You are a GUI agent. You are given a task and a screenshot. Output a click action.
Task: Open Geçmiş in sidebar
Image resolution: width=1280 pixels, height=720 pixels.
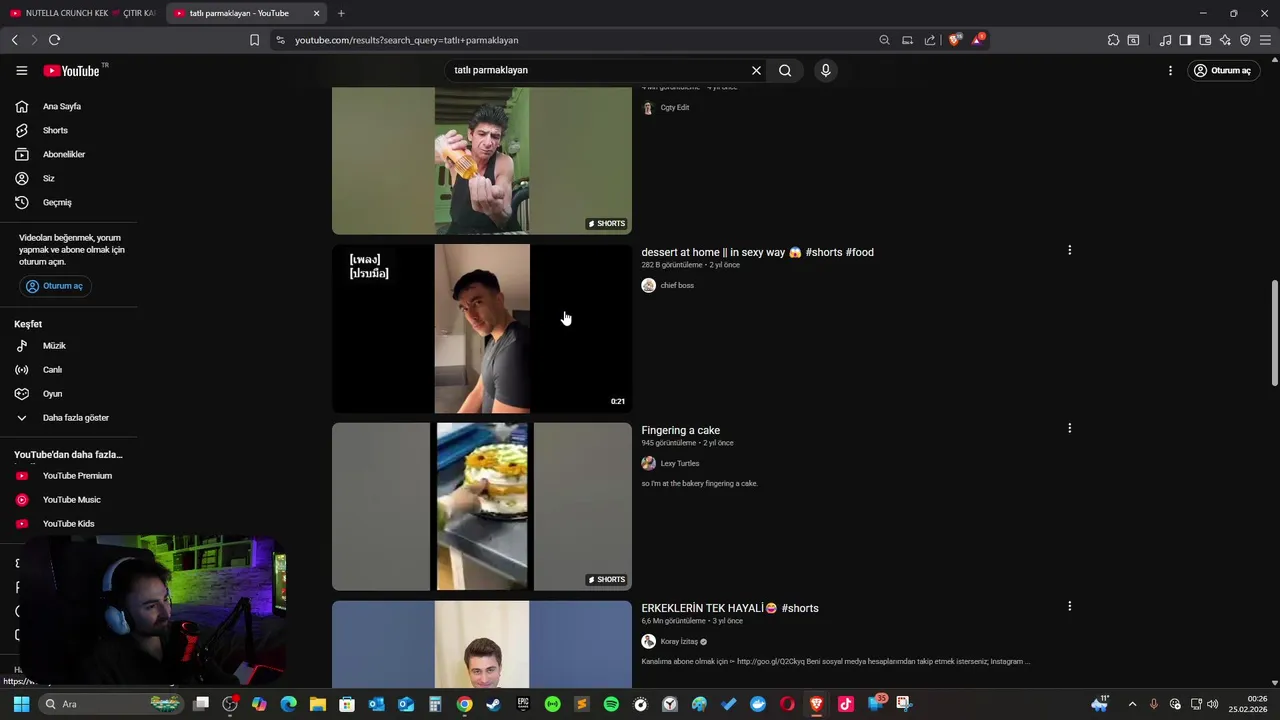click(57, 202)
